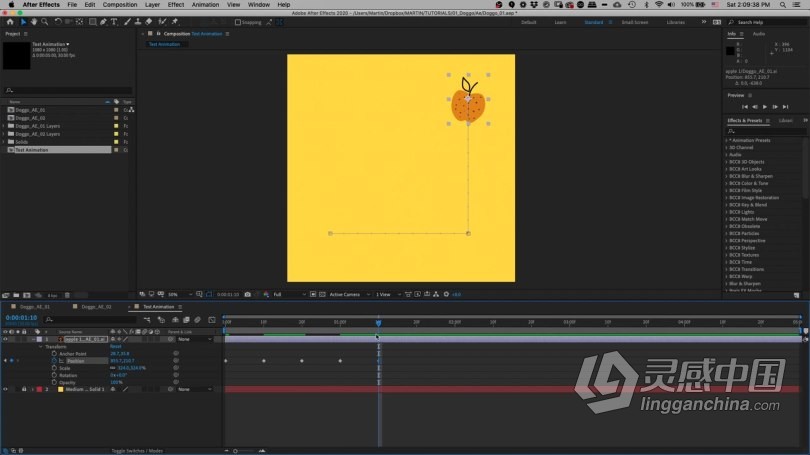Open the Layer menu
Viewport: 810px width, 455px height.
(x=152, y=5)
